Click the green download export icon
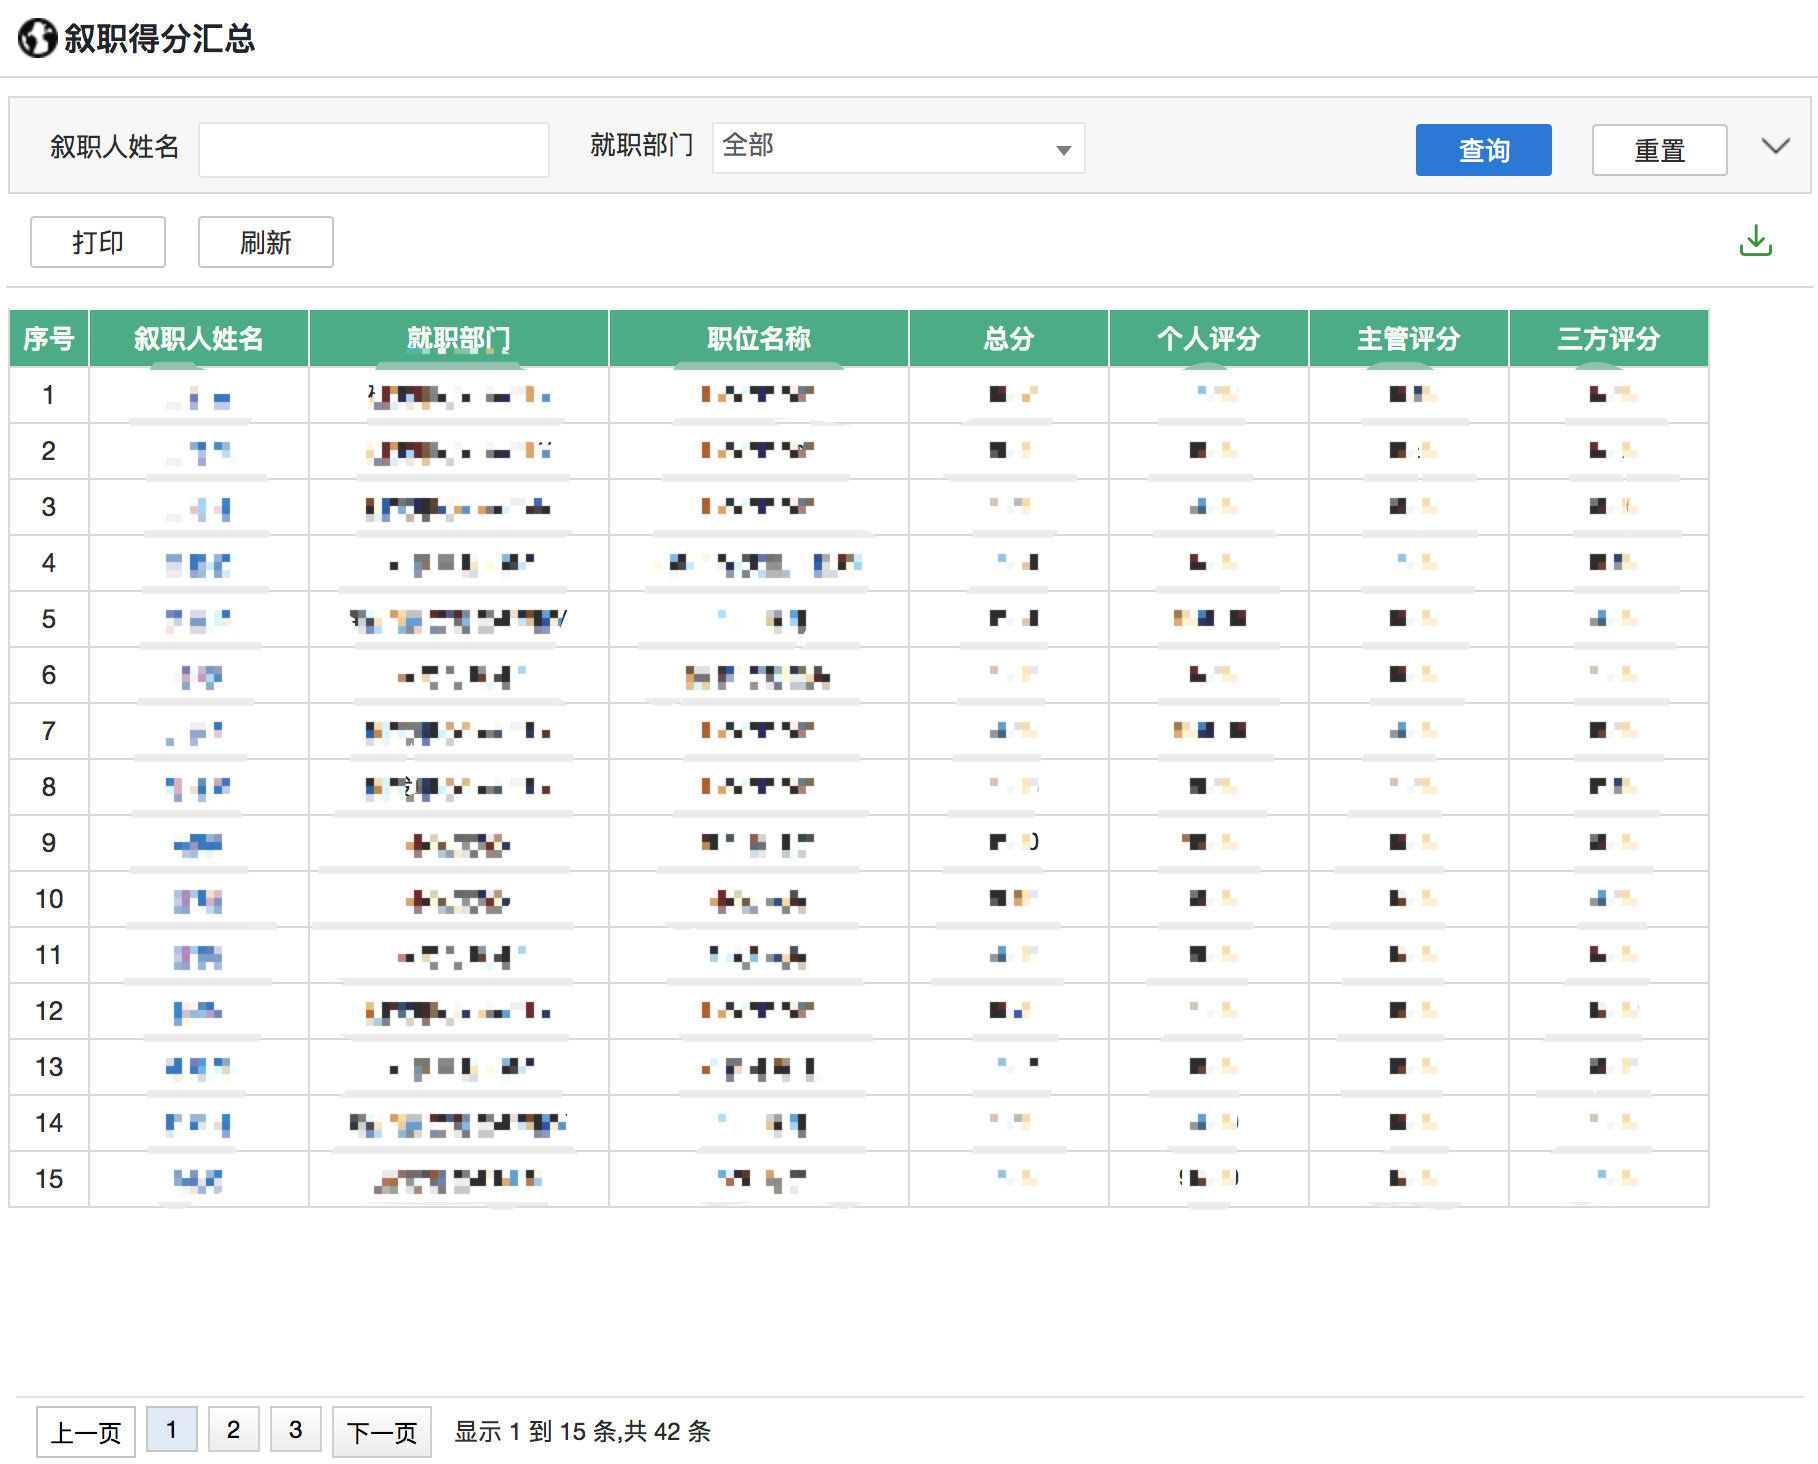This screenshot has height=1464, width=1818. (x=1755, y=241)
